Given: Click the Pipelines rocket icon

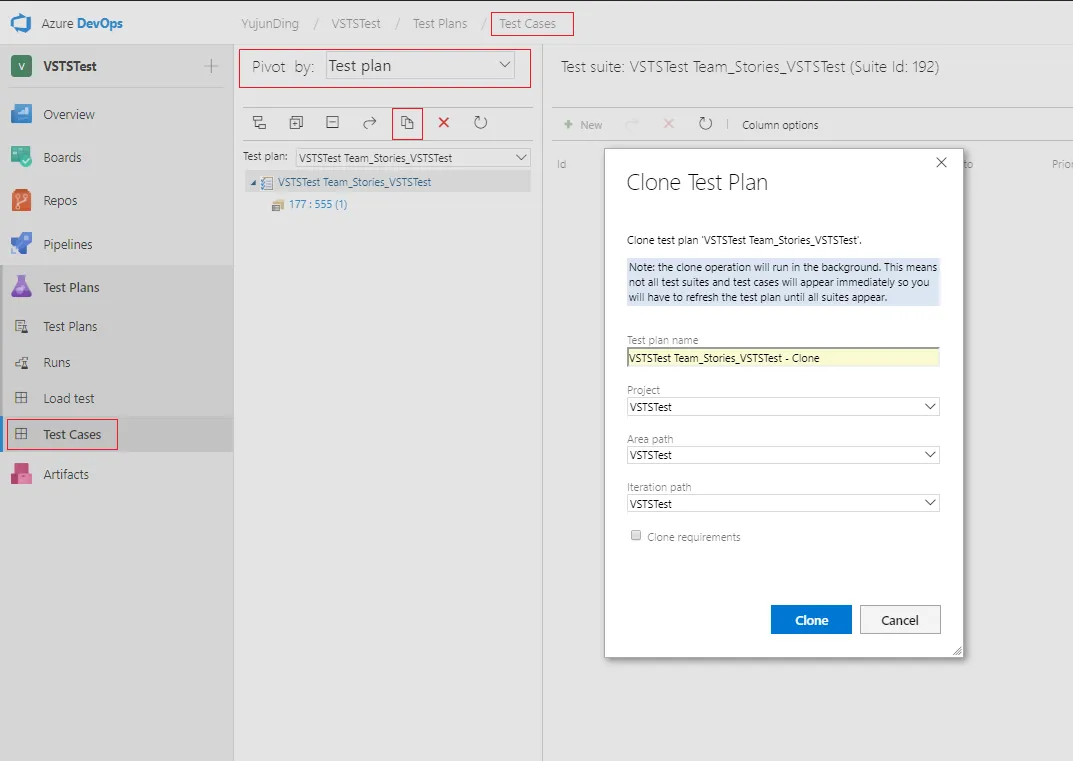Looking at the screenshot, I should [x=21, y=244].
